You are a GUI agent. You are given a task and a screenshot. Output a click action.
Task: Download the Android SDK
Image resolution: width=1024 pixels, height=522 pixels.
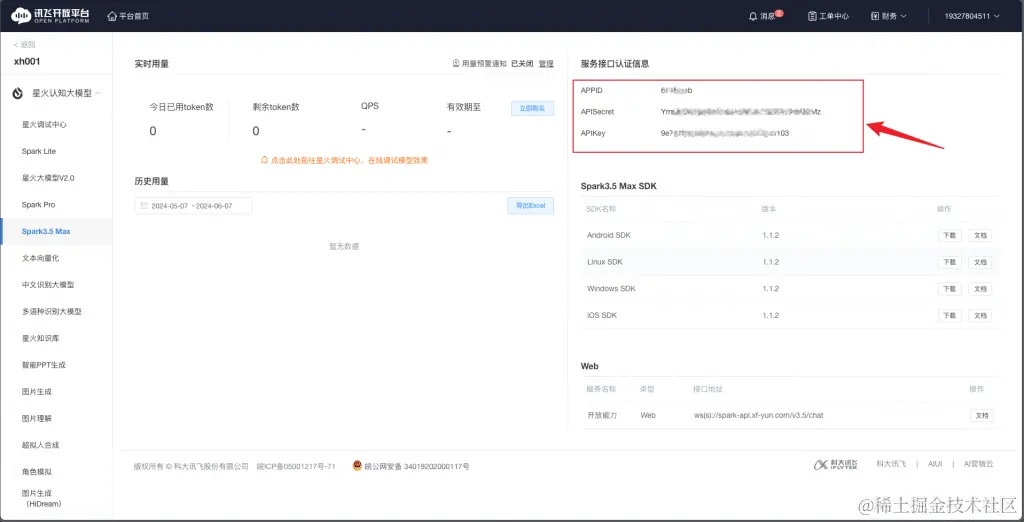pos(950,235)
